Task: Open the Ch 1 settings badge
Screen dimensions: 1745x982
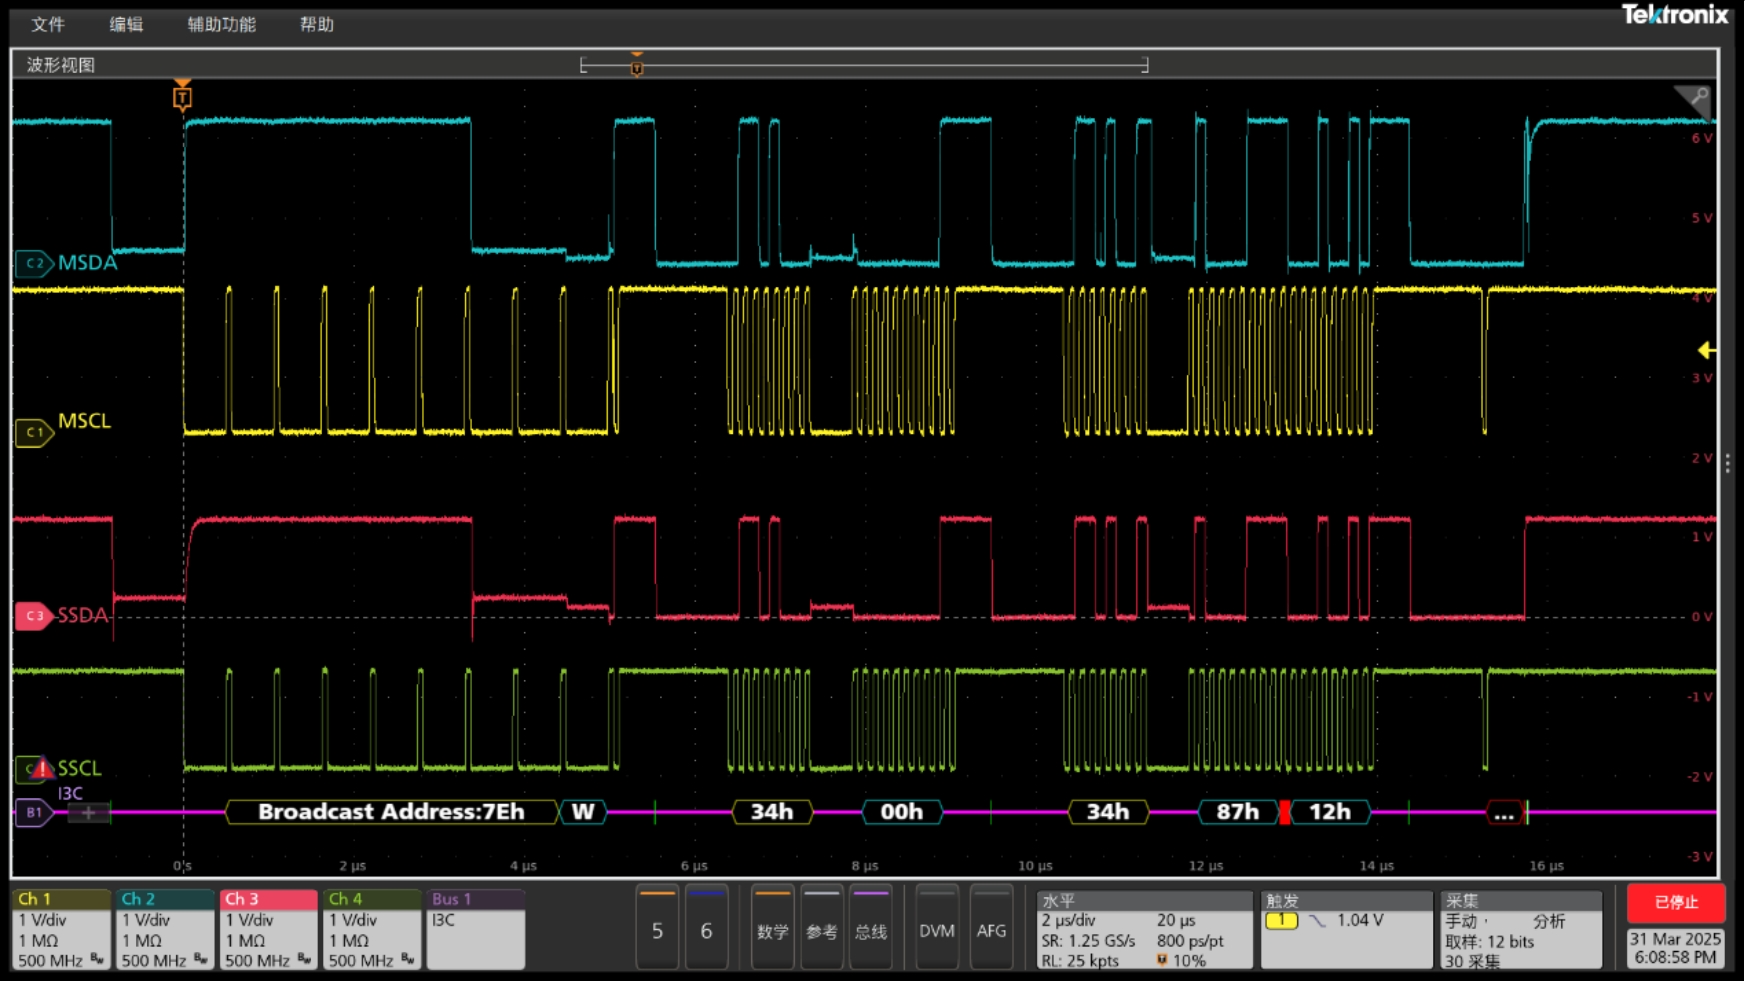Action: (61, 930)
